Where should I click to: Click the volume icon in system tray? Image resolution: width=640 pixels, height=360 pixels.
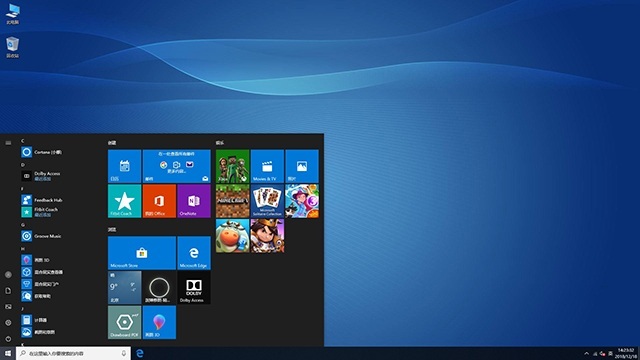click(x=602, y=353)
